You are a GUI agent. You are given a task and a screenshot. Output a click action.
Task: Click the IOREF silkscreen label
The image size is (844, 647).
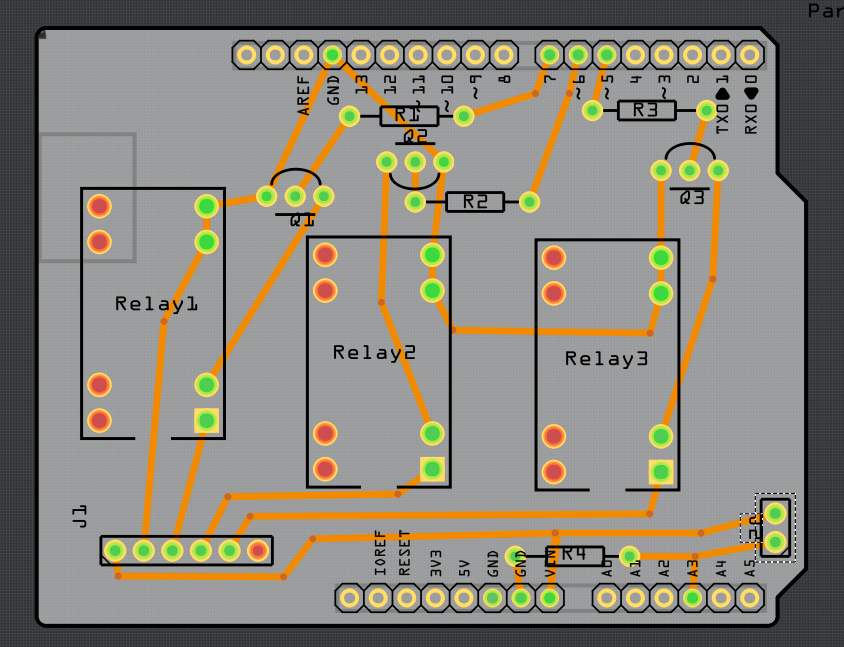coord(380,553)
